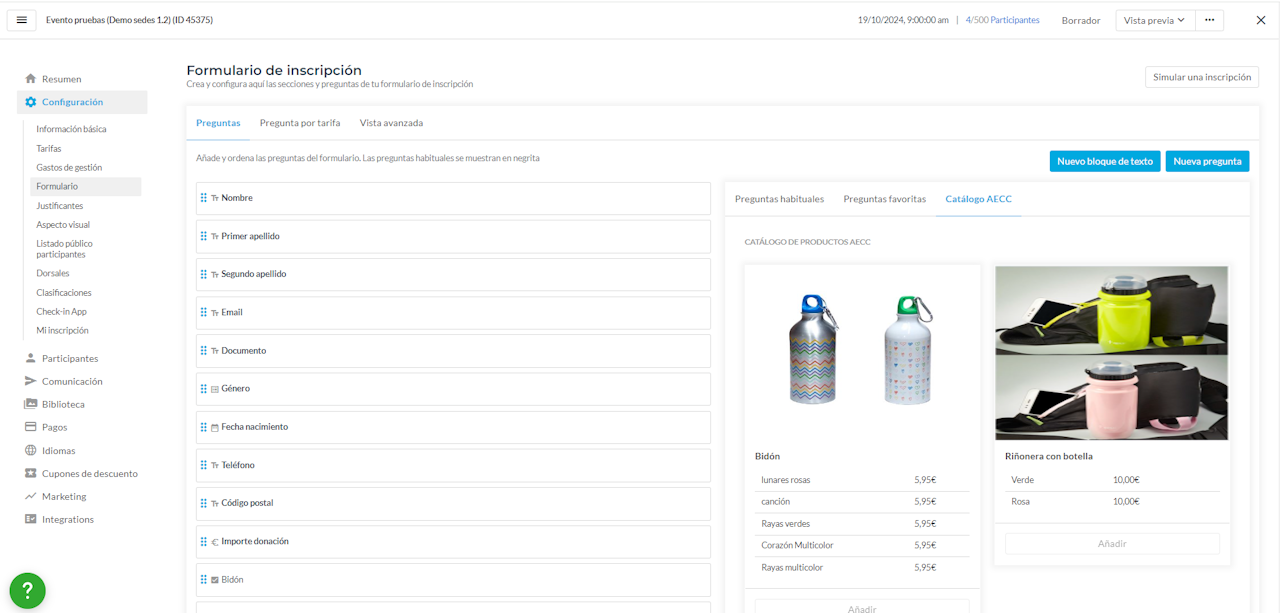This screenshot has height=613, width=1280.
Task: Click the Nueva pregunta button
Action: point(1207,161)
